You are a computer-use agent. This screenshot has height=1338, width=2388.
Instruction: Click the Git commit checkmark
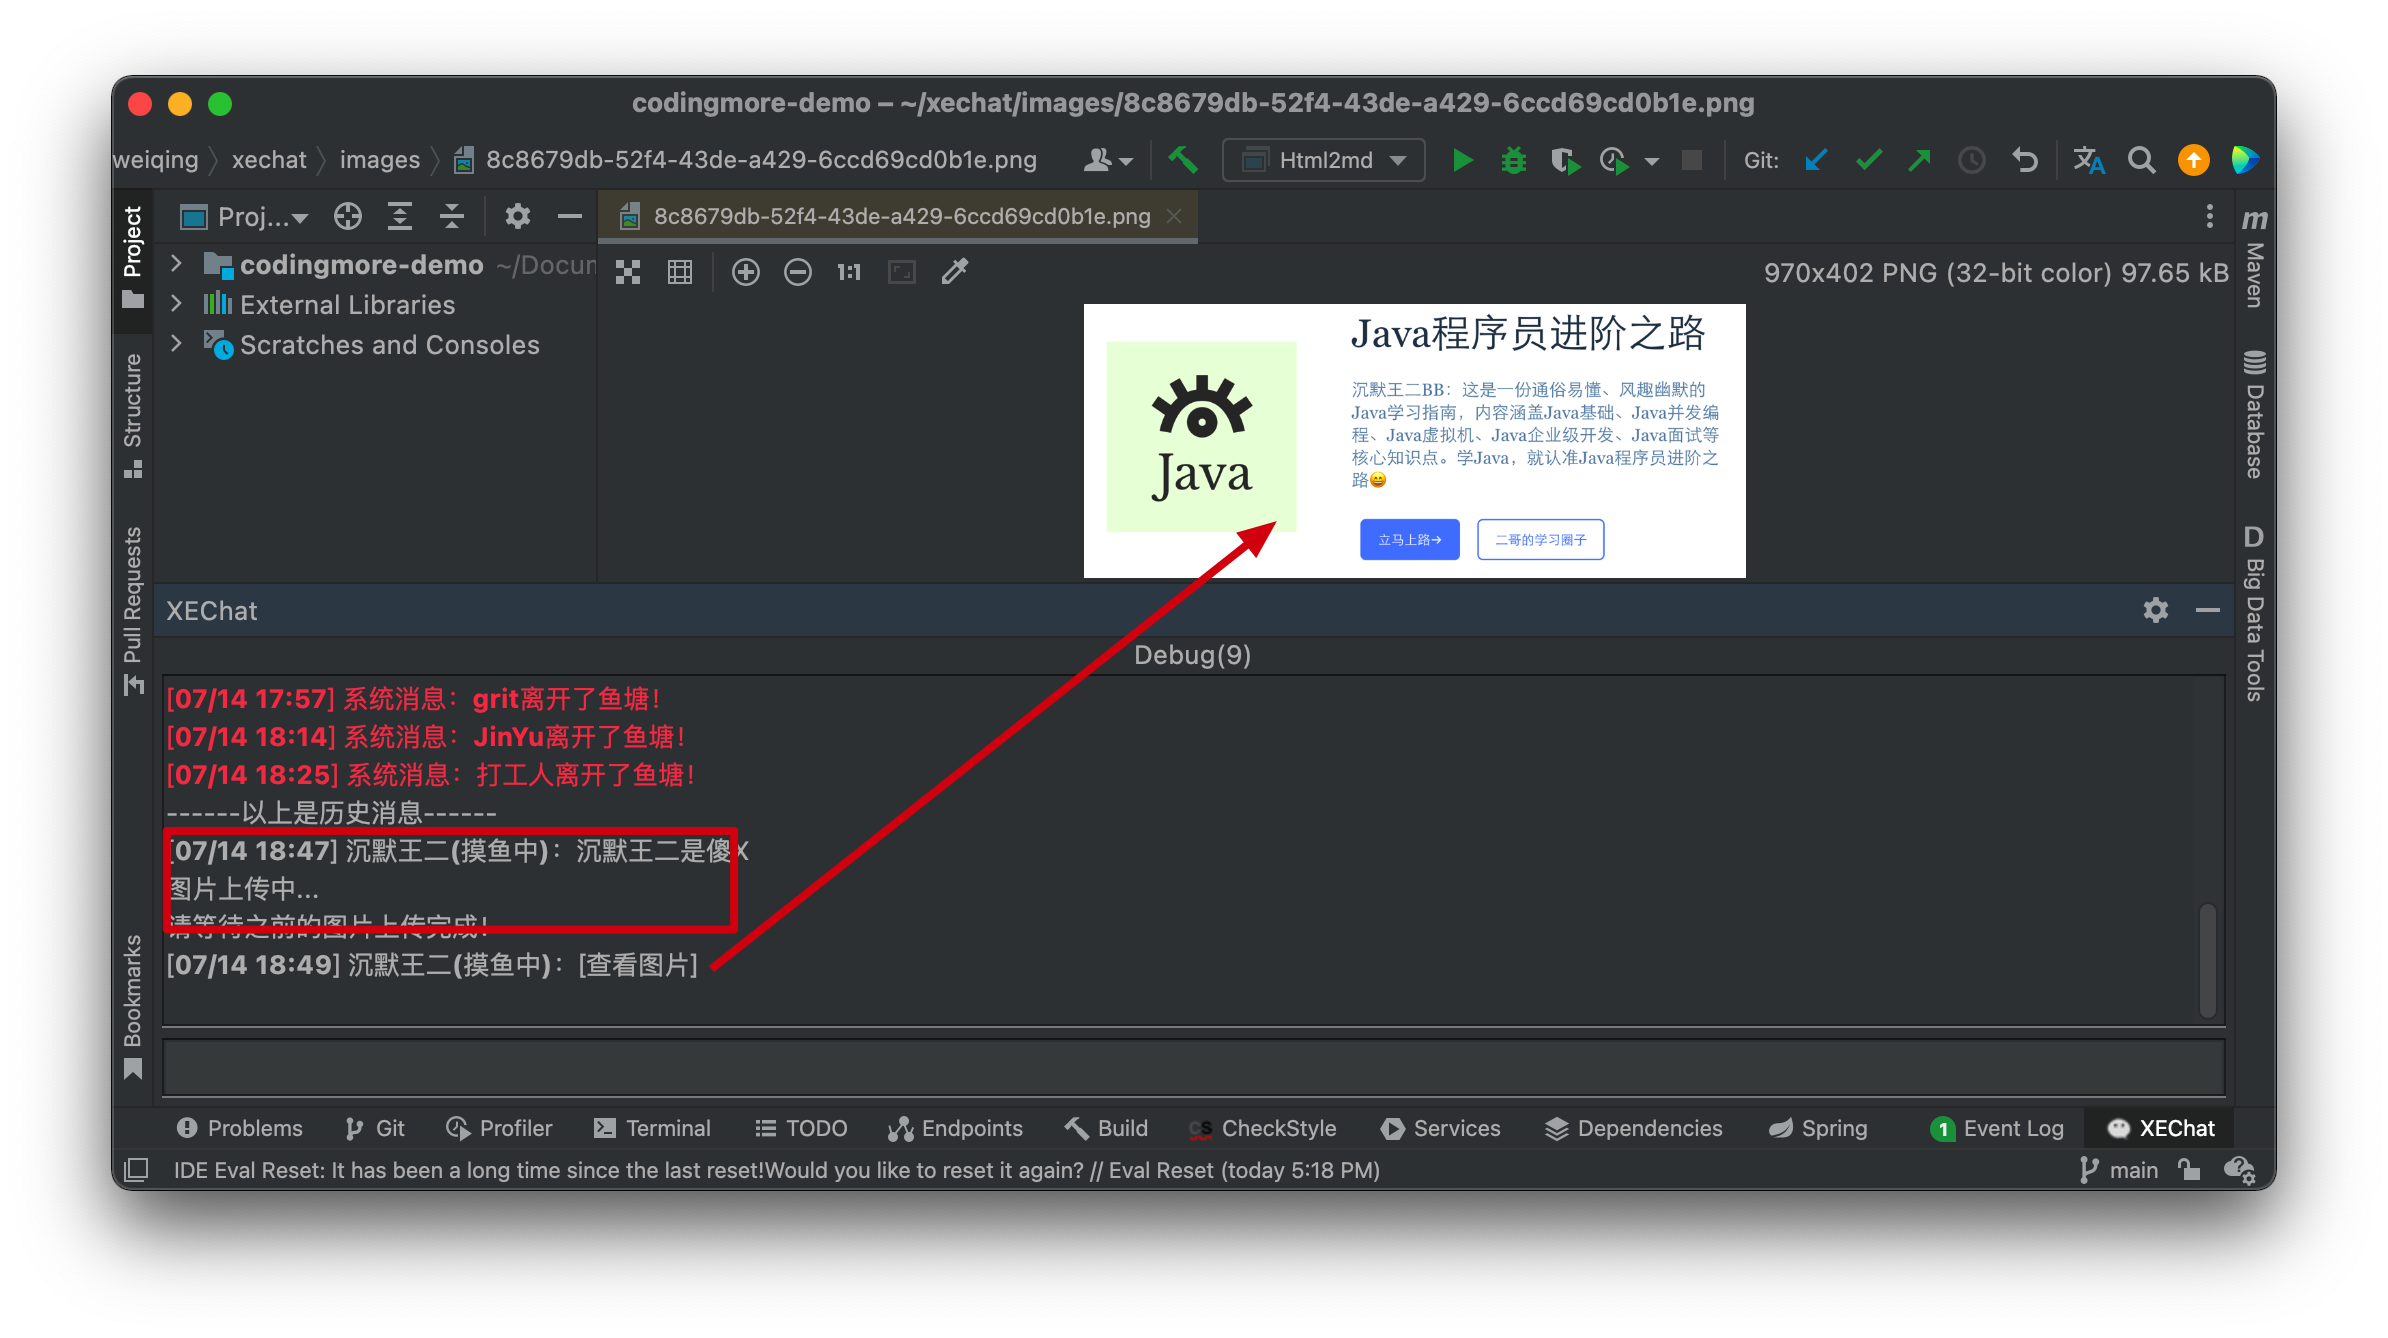pyautogui.click(x=1868, y=160)
